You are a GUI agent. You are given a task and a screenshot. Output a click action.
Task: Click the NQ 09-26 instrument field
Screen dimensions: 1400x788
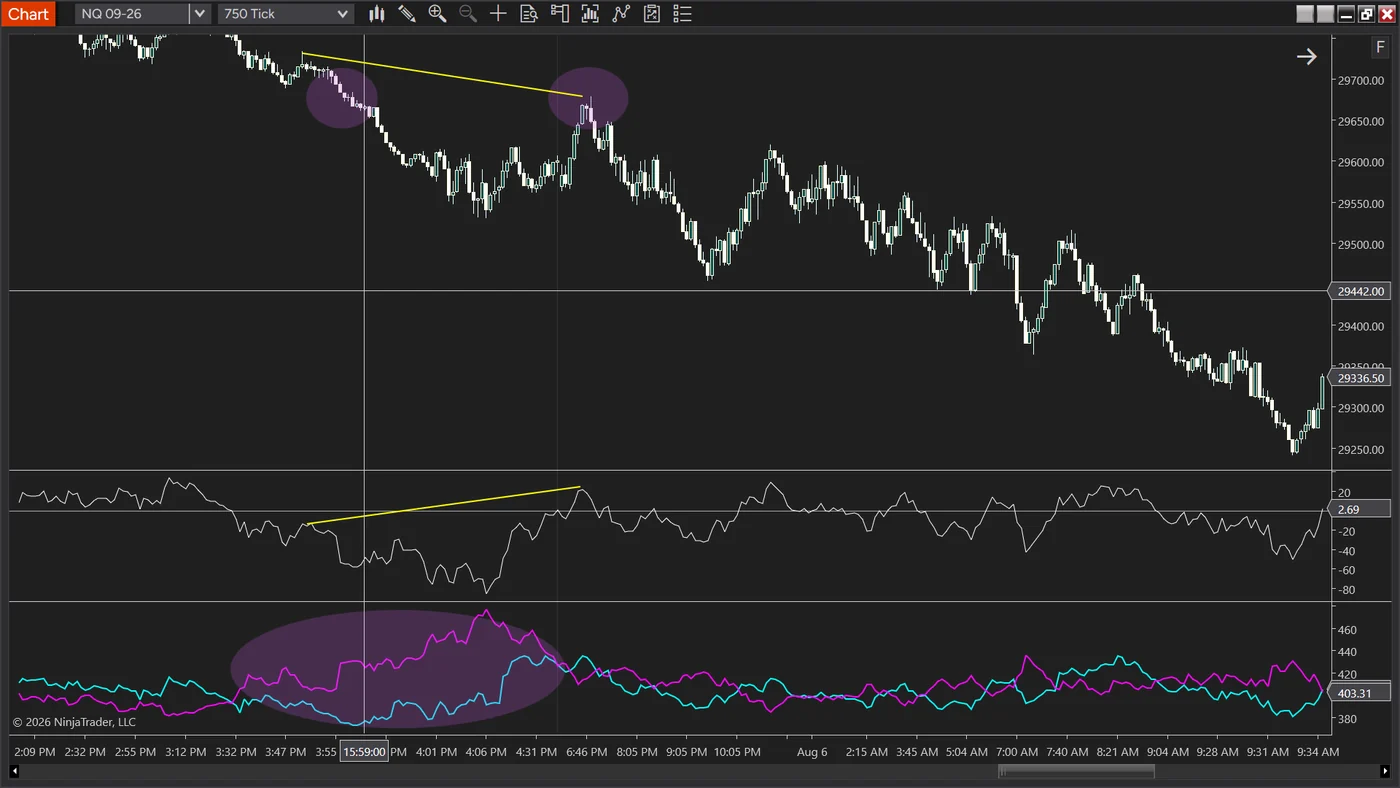(132, 14)
